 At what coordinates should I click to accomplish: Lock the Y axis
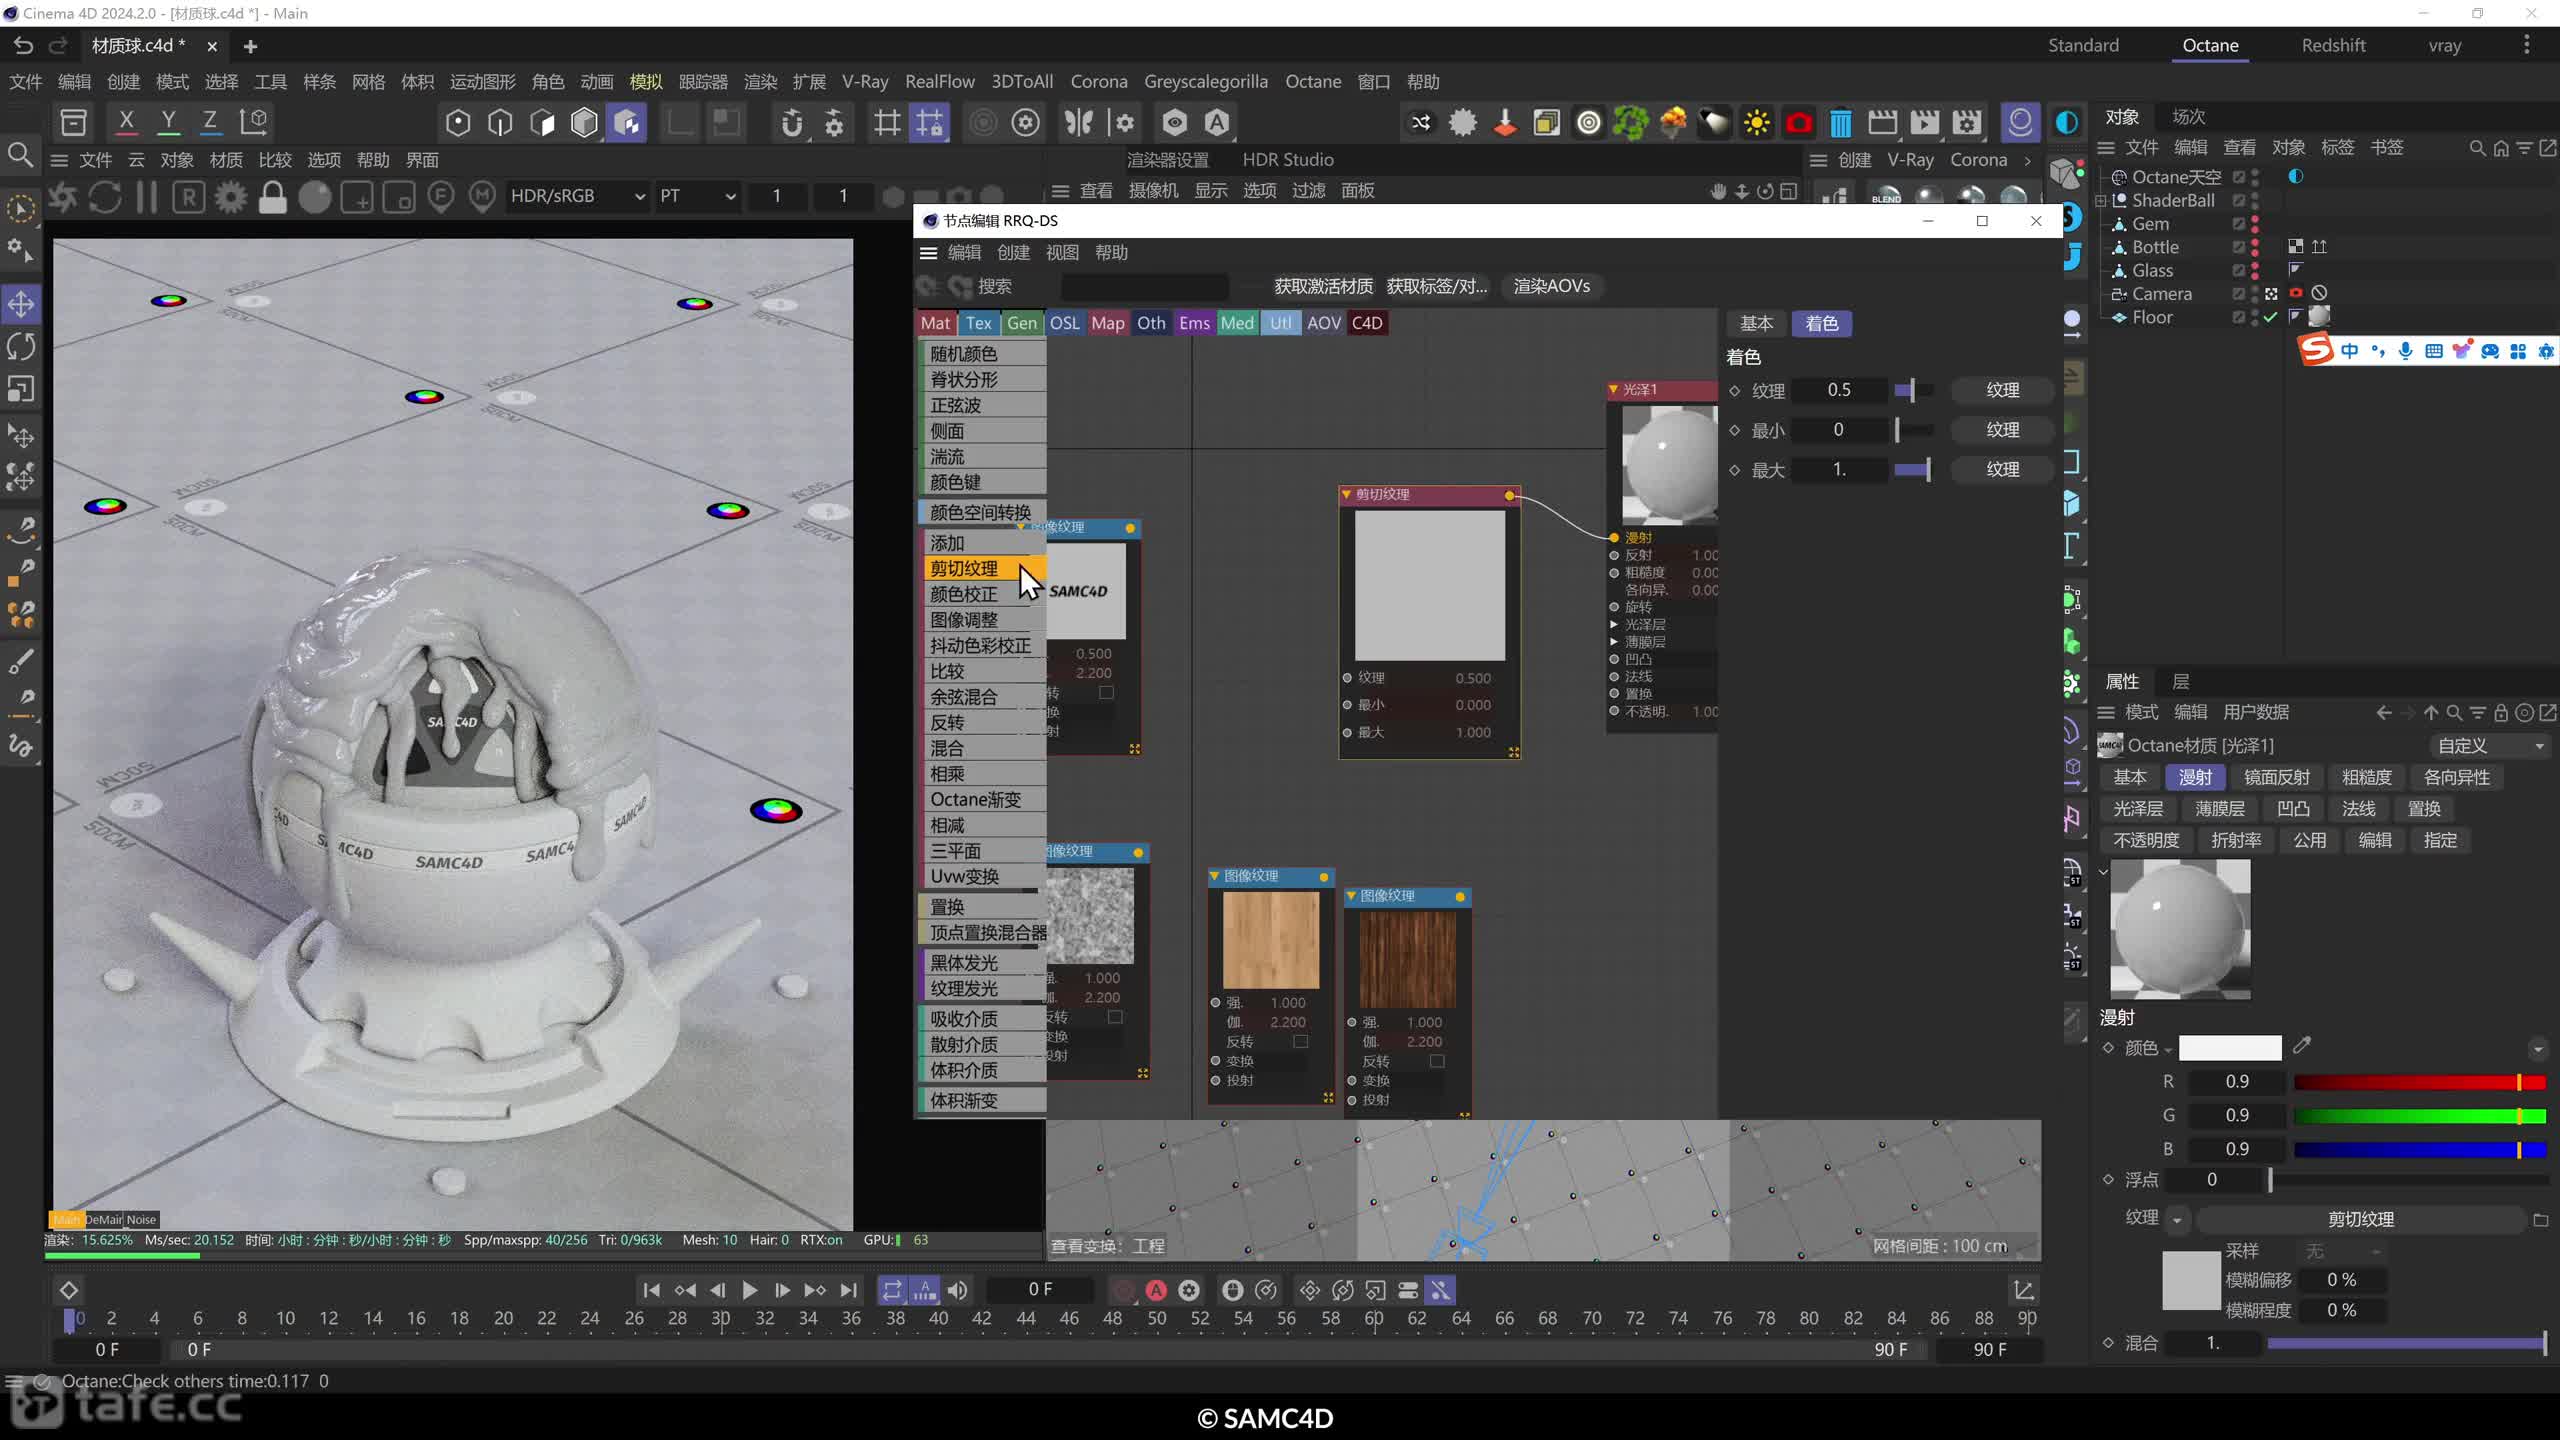click(168, 122)
